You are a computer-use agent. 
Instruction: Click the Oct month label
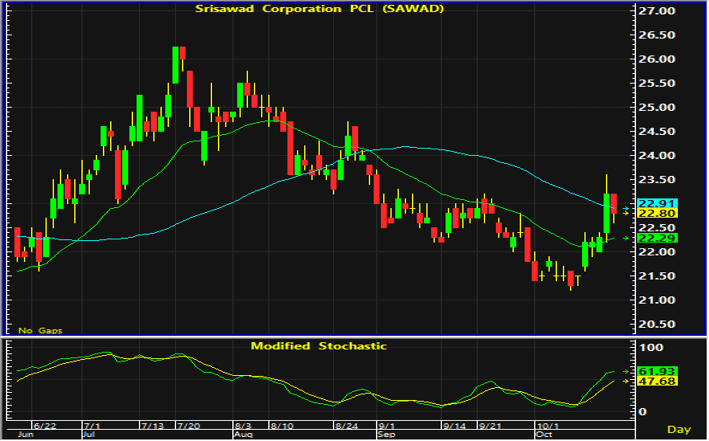coord(544,435)
